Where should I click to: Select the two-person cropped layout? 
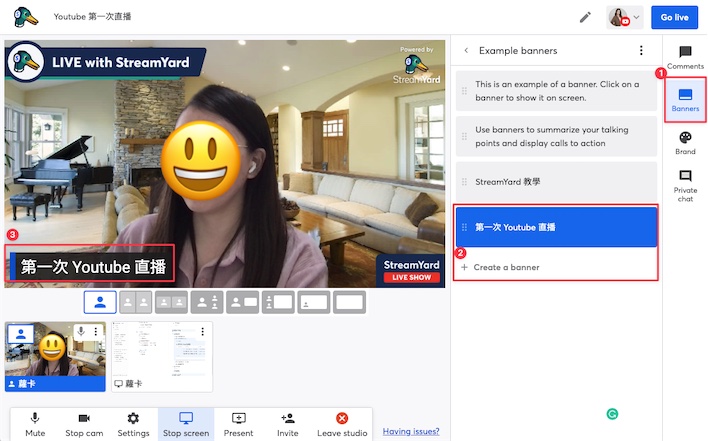pyautogui.click(x=135, y=302)
